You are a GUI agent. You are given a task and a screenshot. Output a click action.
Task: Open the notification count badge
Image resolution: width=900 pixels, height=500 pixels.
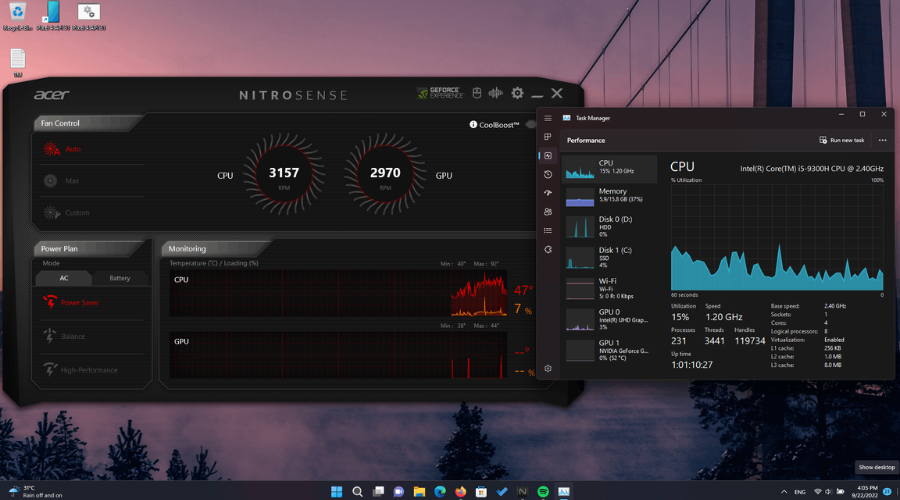click(x=887, y=491)
